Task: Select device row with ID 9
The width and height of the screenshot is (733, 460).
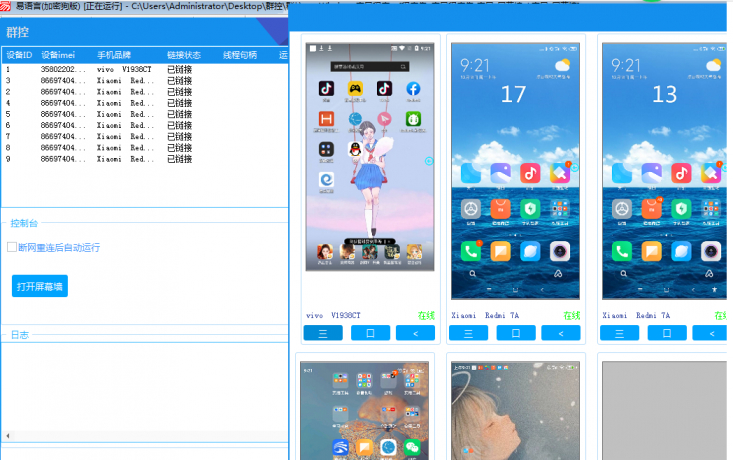Action: click(x=145, y=159)
